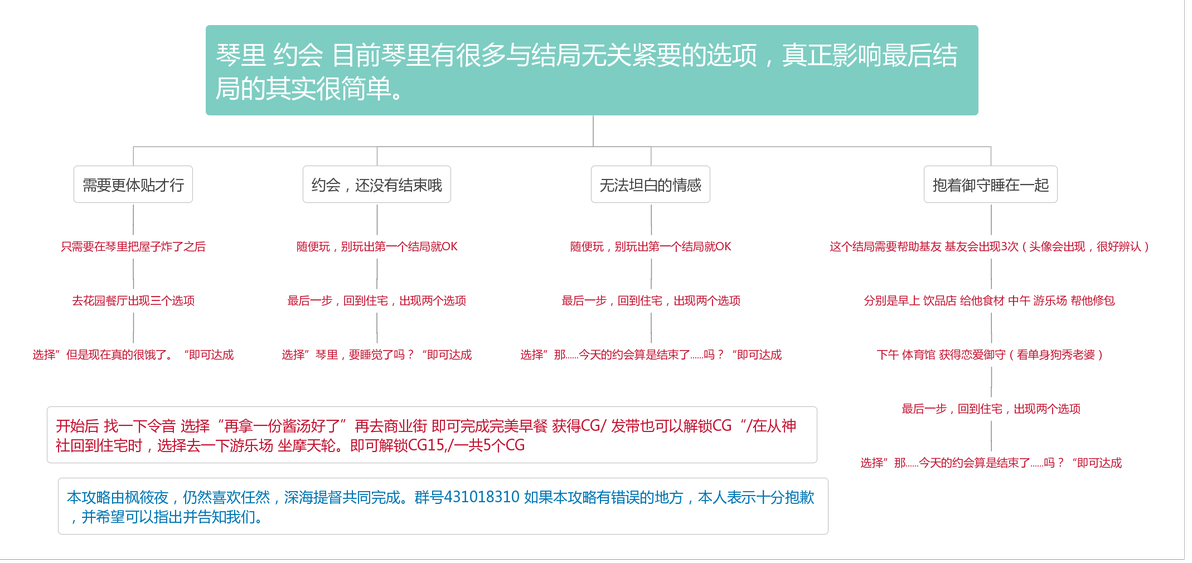Screen dimensions: 1192x563
Task: Select the teal root node 琴里 约会
Action: click(x=591, y=70)
